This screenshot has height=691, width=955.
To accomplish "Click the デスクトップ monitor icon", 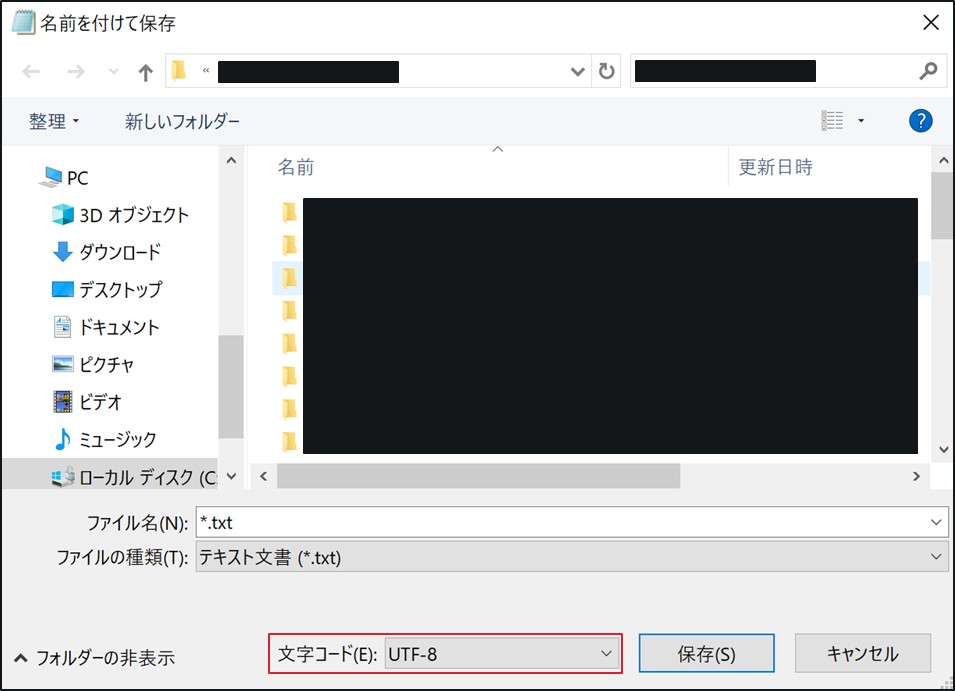I will tap(63, 289).
